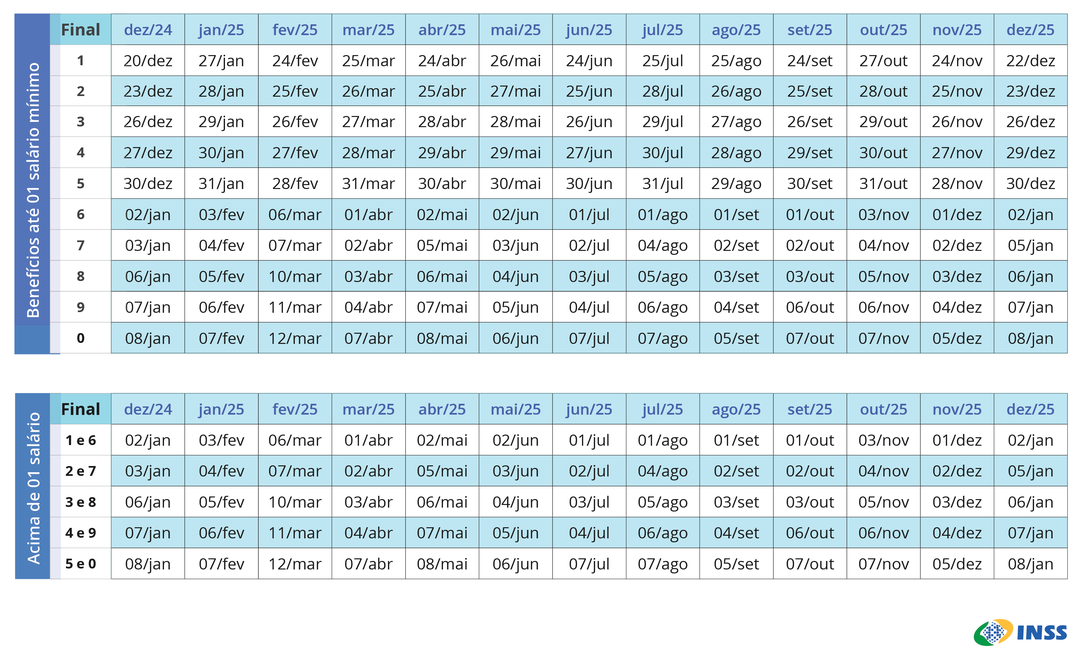
Task: Click the '30/jan' cell
Action: 221,153
